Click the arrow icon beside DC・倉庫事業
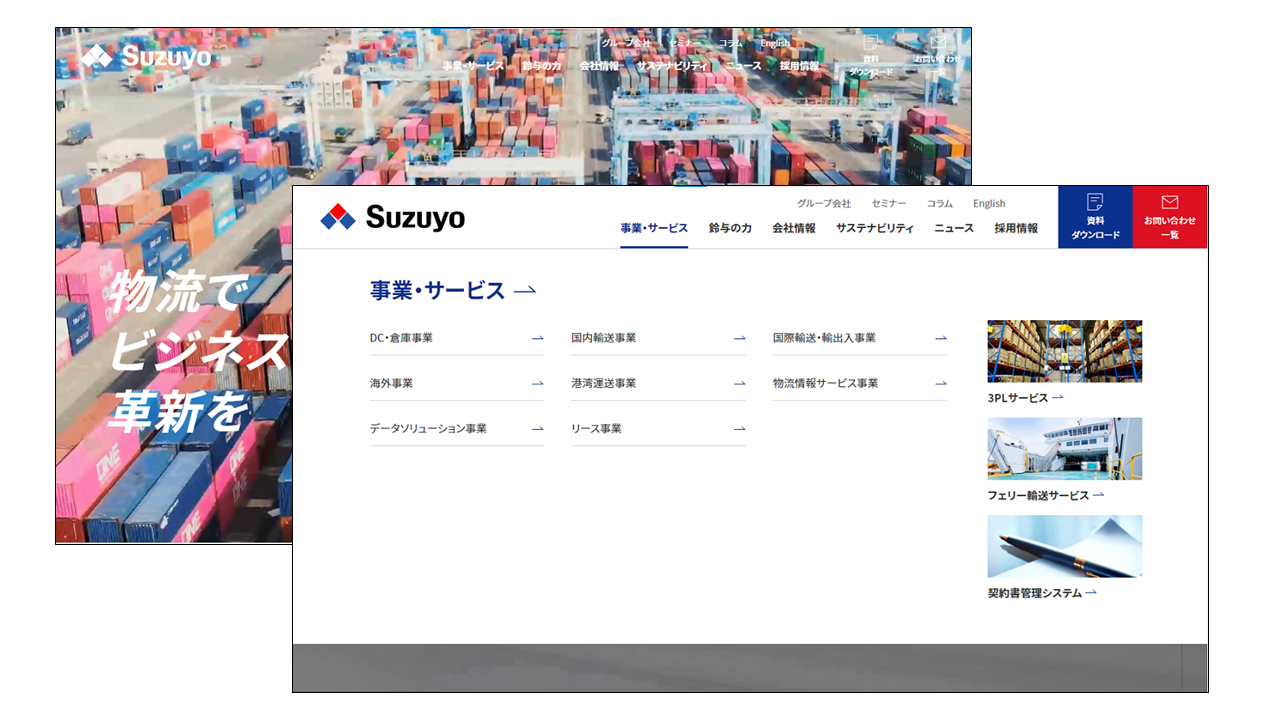Image resolution: width=1280 pixels, height=720 pixels. point(537,338)
